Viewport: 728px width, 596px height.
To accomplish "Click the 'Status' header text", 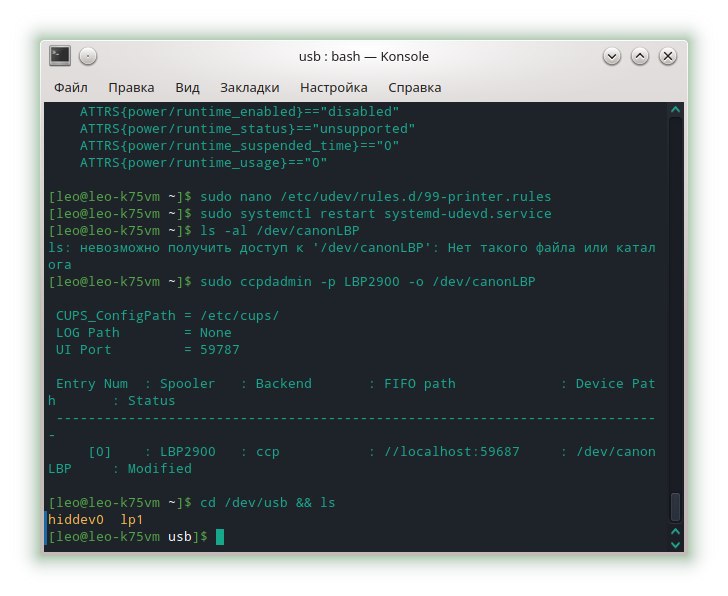I will (x=151, y=401).
